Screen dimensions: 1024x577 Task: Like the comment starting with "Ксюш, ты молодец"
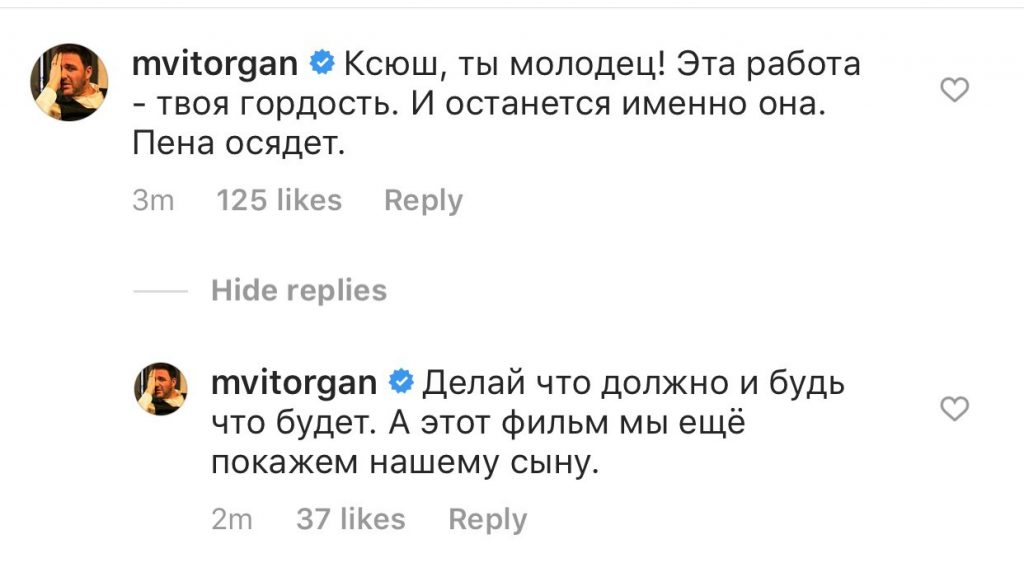tap(954, 89)
